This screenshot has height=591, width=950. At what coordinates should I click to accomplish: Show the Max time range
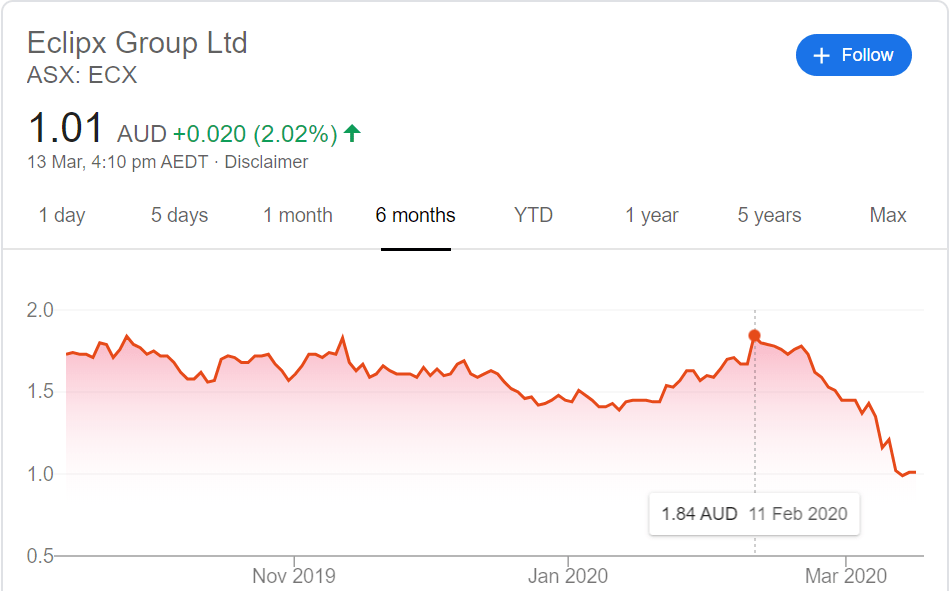(888, 215)
